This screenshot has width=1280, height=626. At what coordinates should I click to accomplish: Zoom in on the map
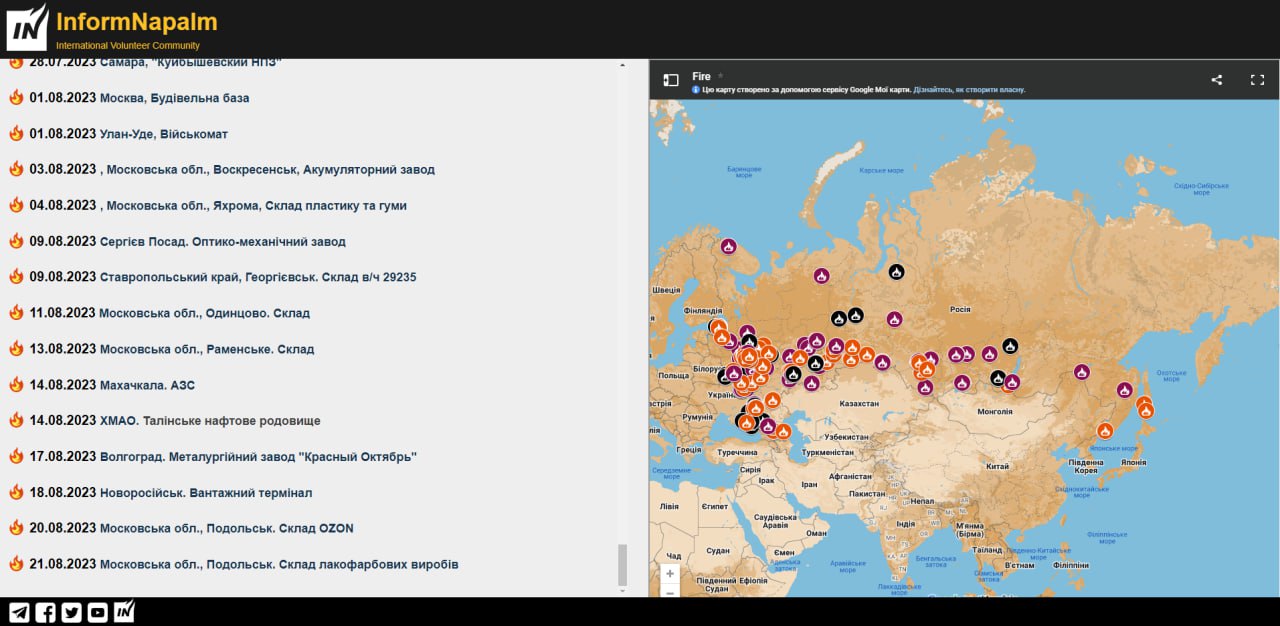pyautogui.click(x=670, y=574)
